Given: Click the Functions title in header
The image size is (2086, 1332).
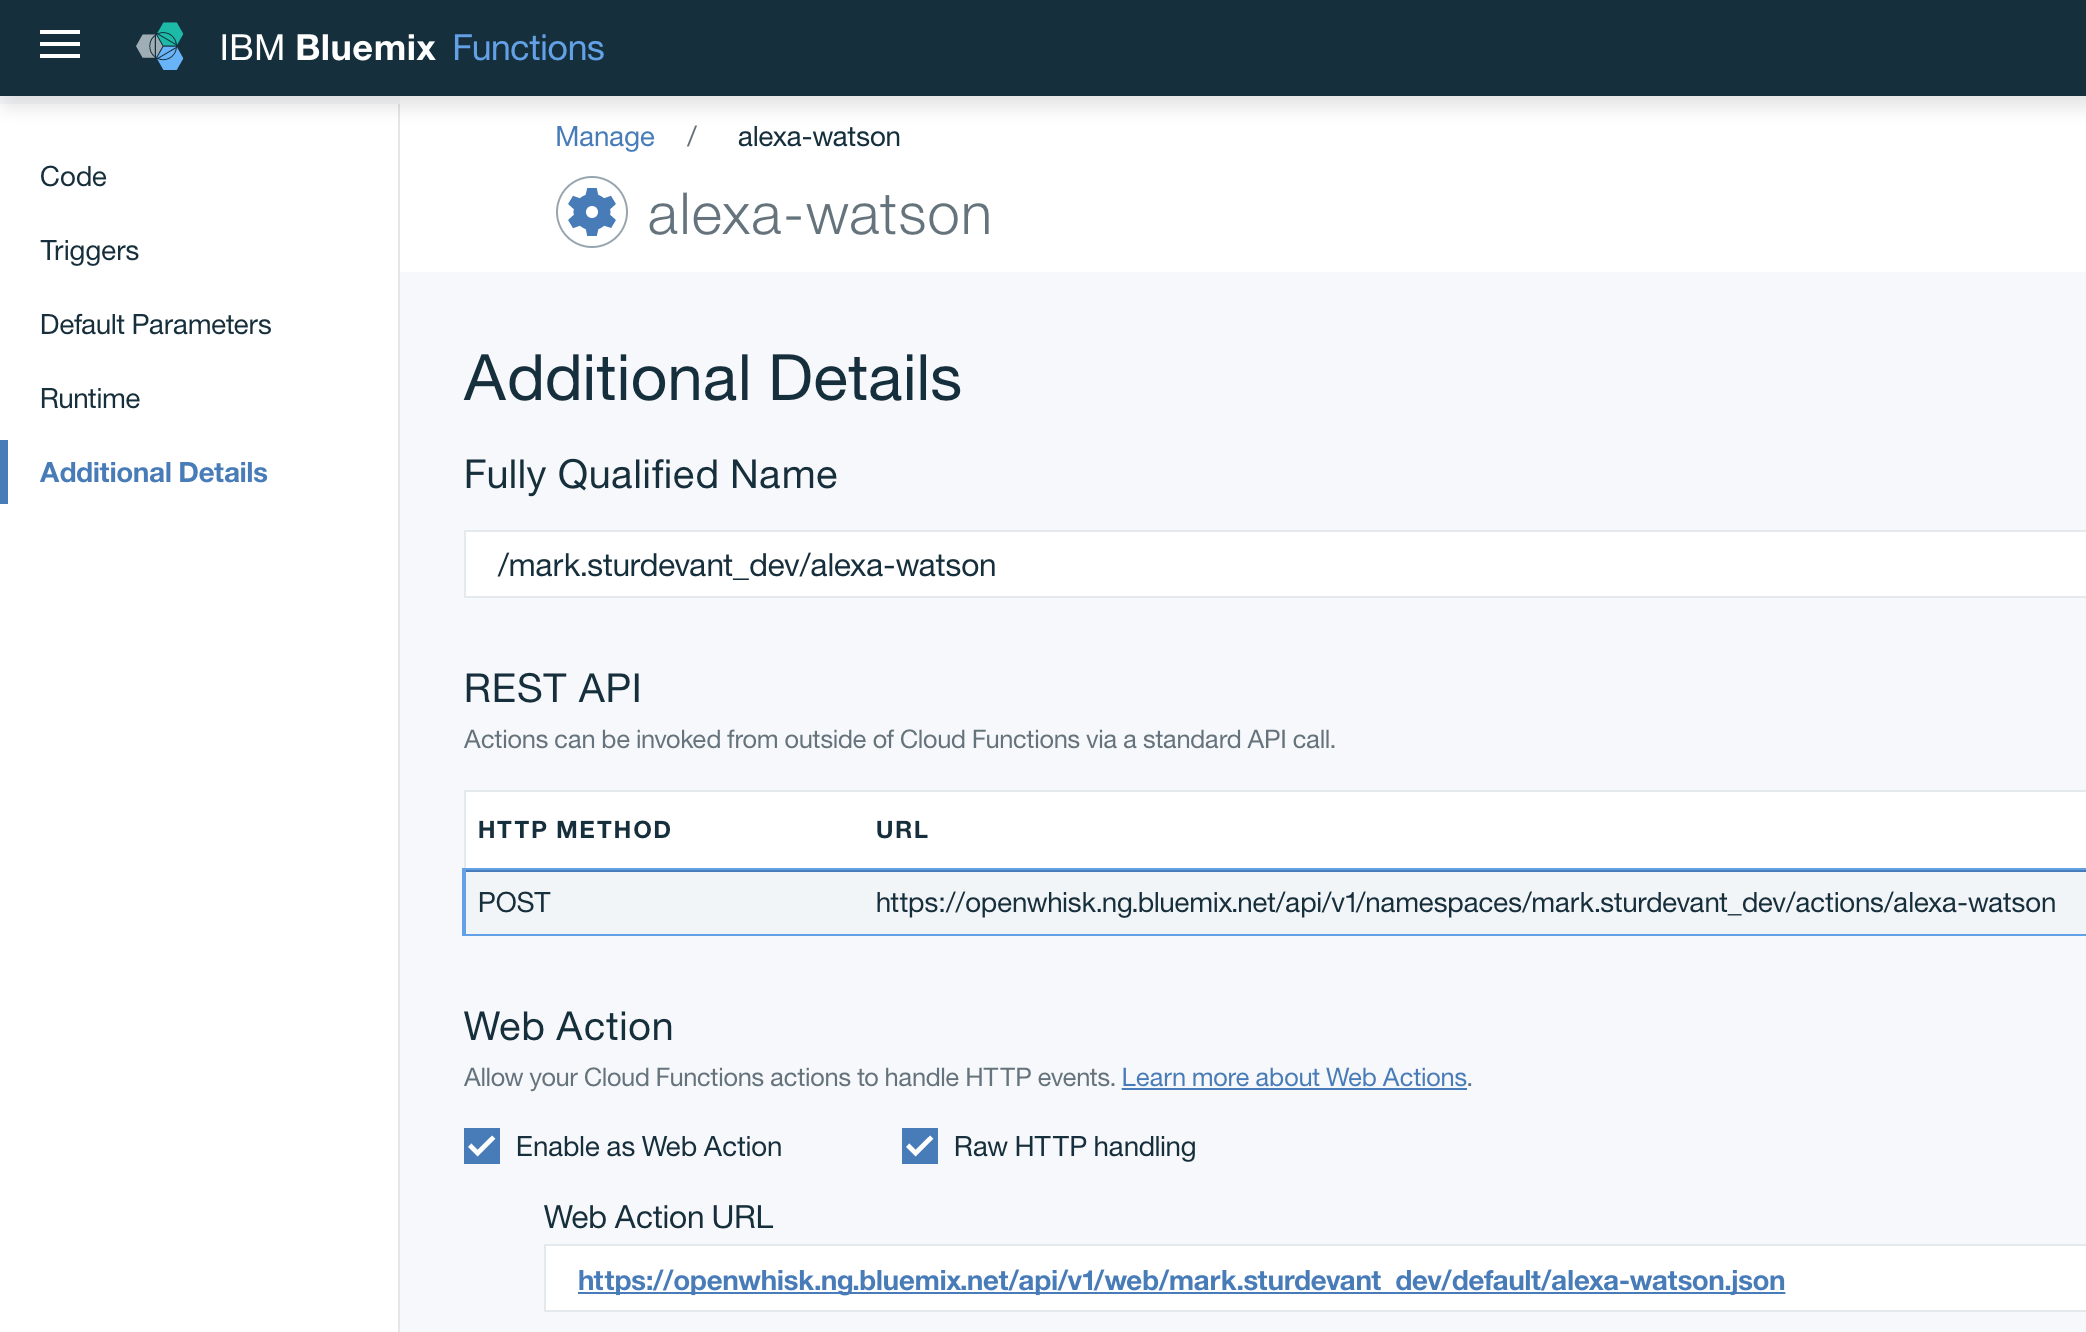Looking at the screenshot, I should 528,48.
